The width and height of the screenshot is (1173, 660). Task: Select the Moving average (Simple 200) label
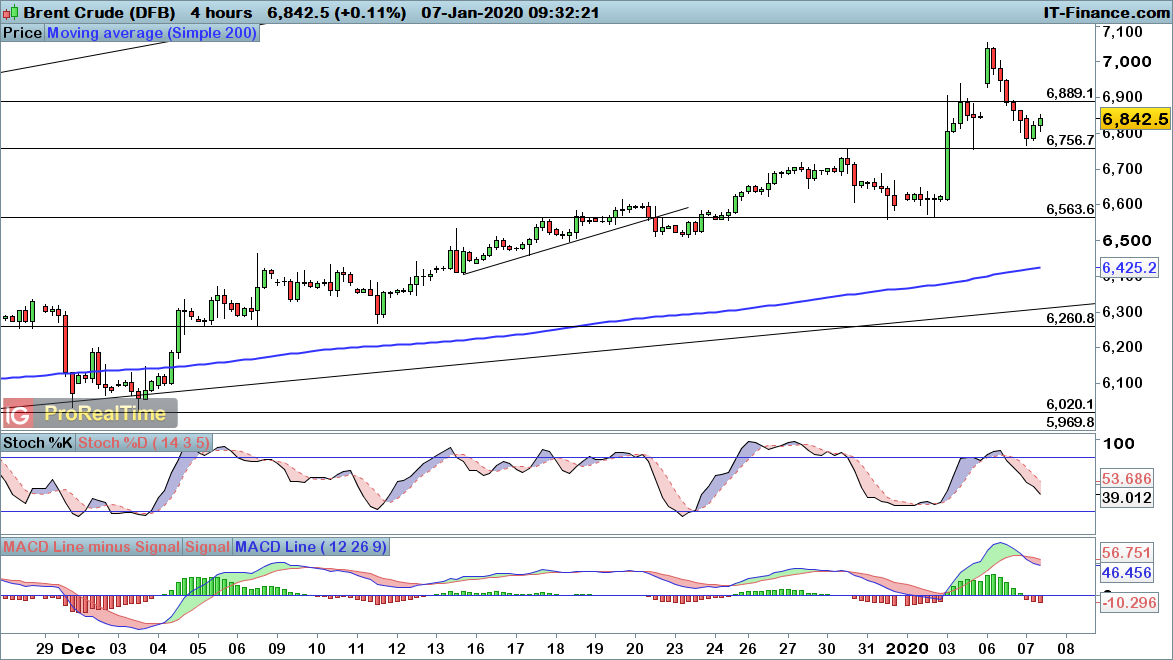152,33
